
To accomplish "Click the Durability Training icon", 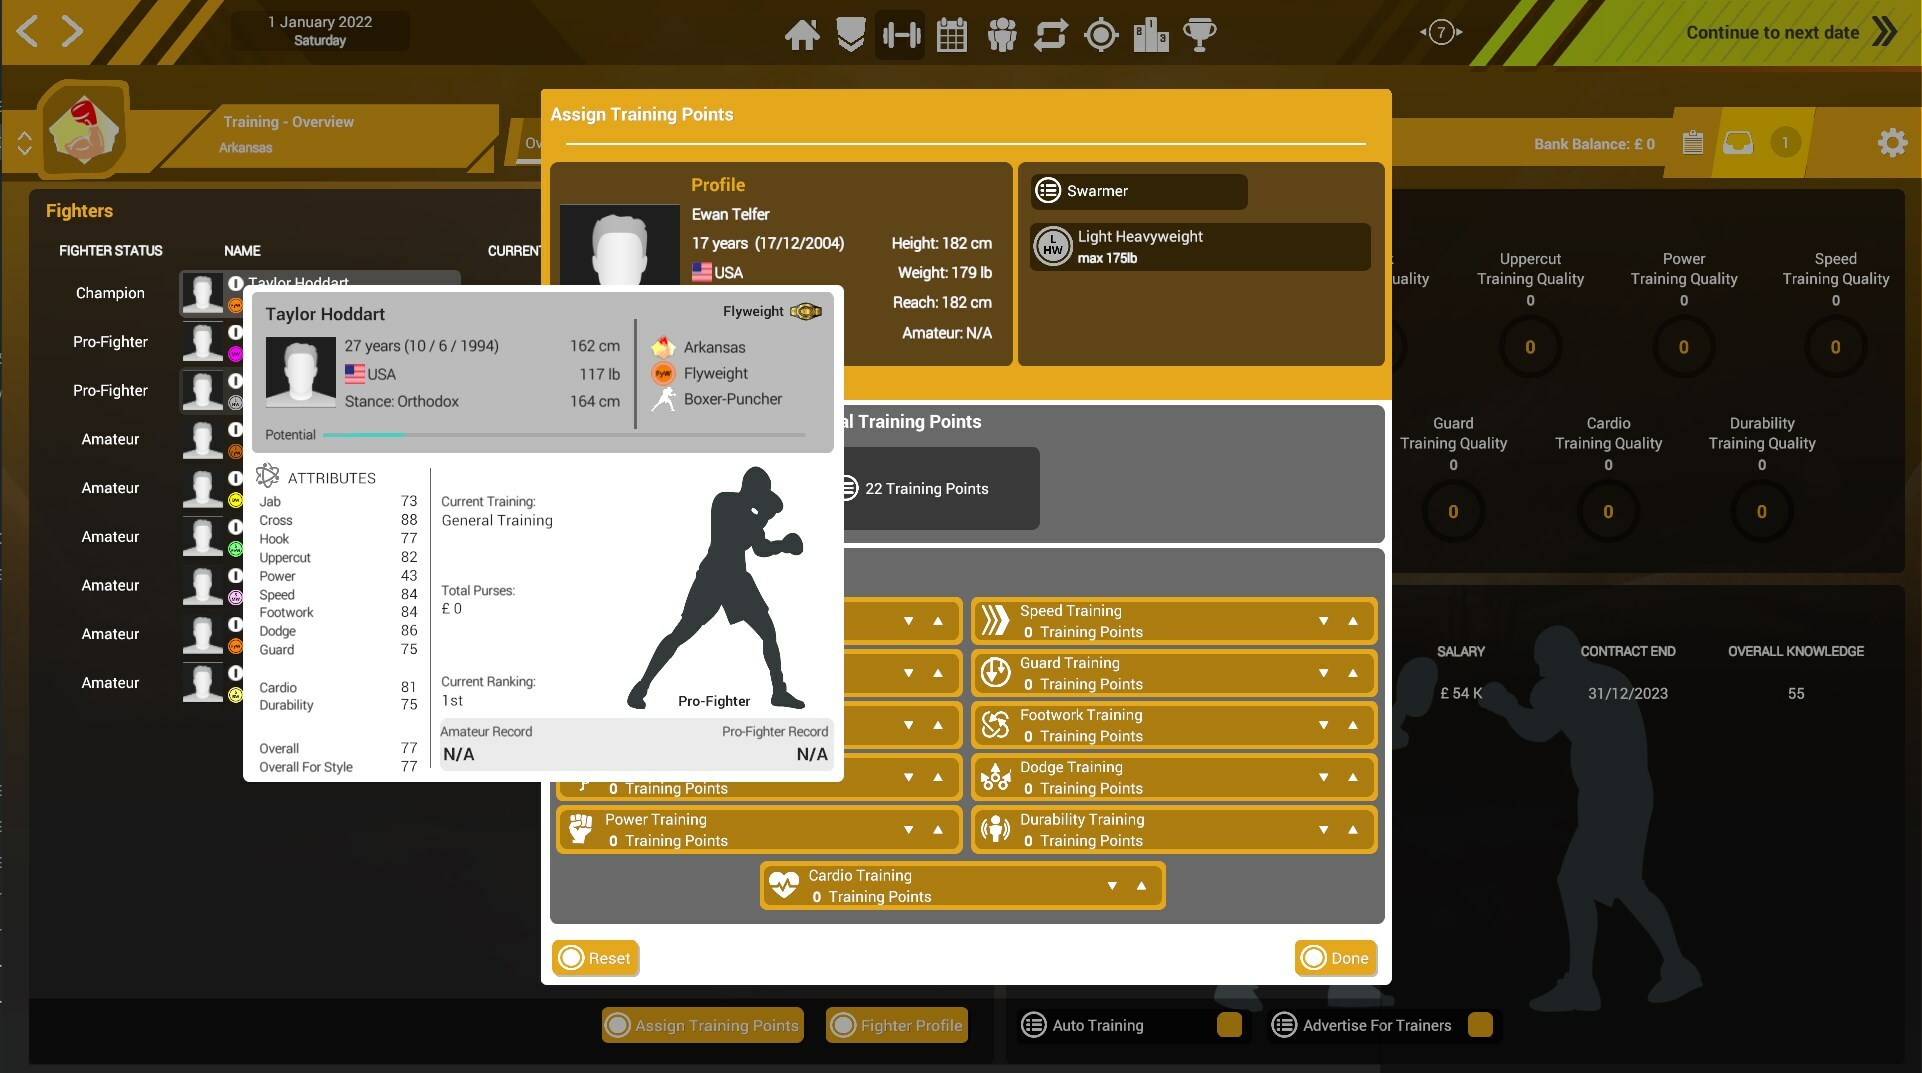I will tap(995, 829).
